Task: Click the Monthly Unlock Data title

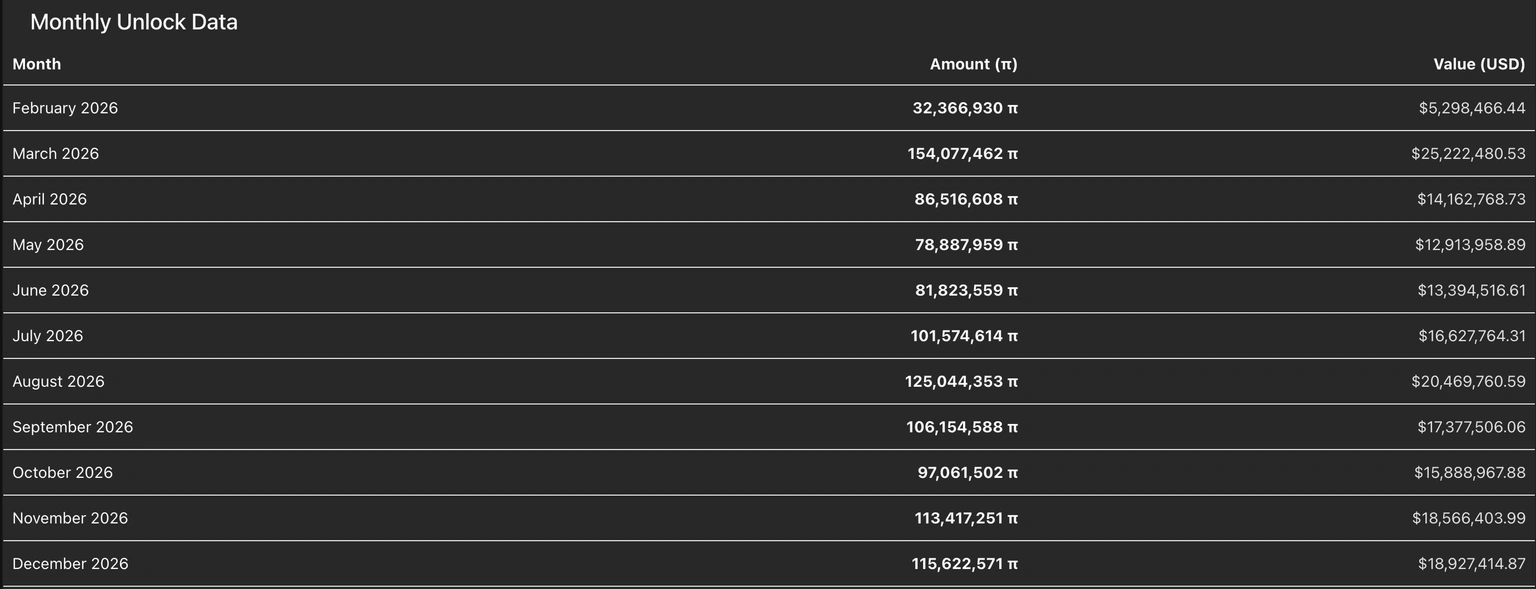Action: click(x=134, y=22)
